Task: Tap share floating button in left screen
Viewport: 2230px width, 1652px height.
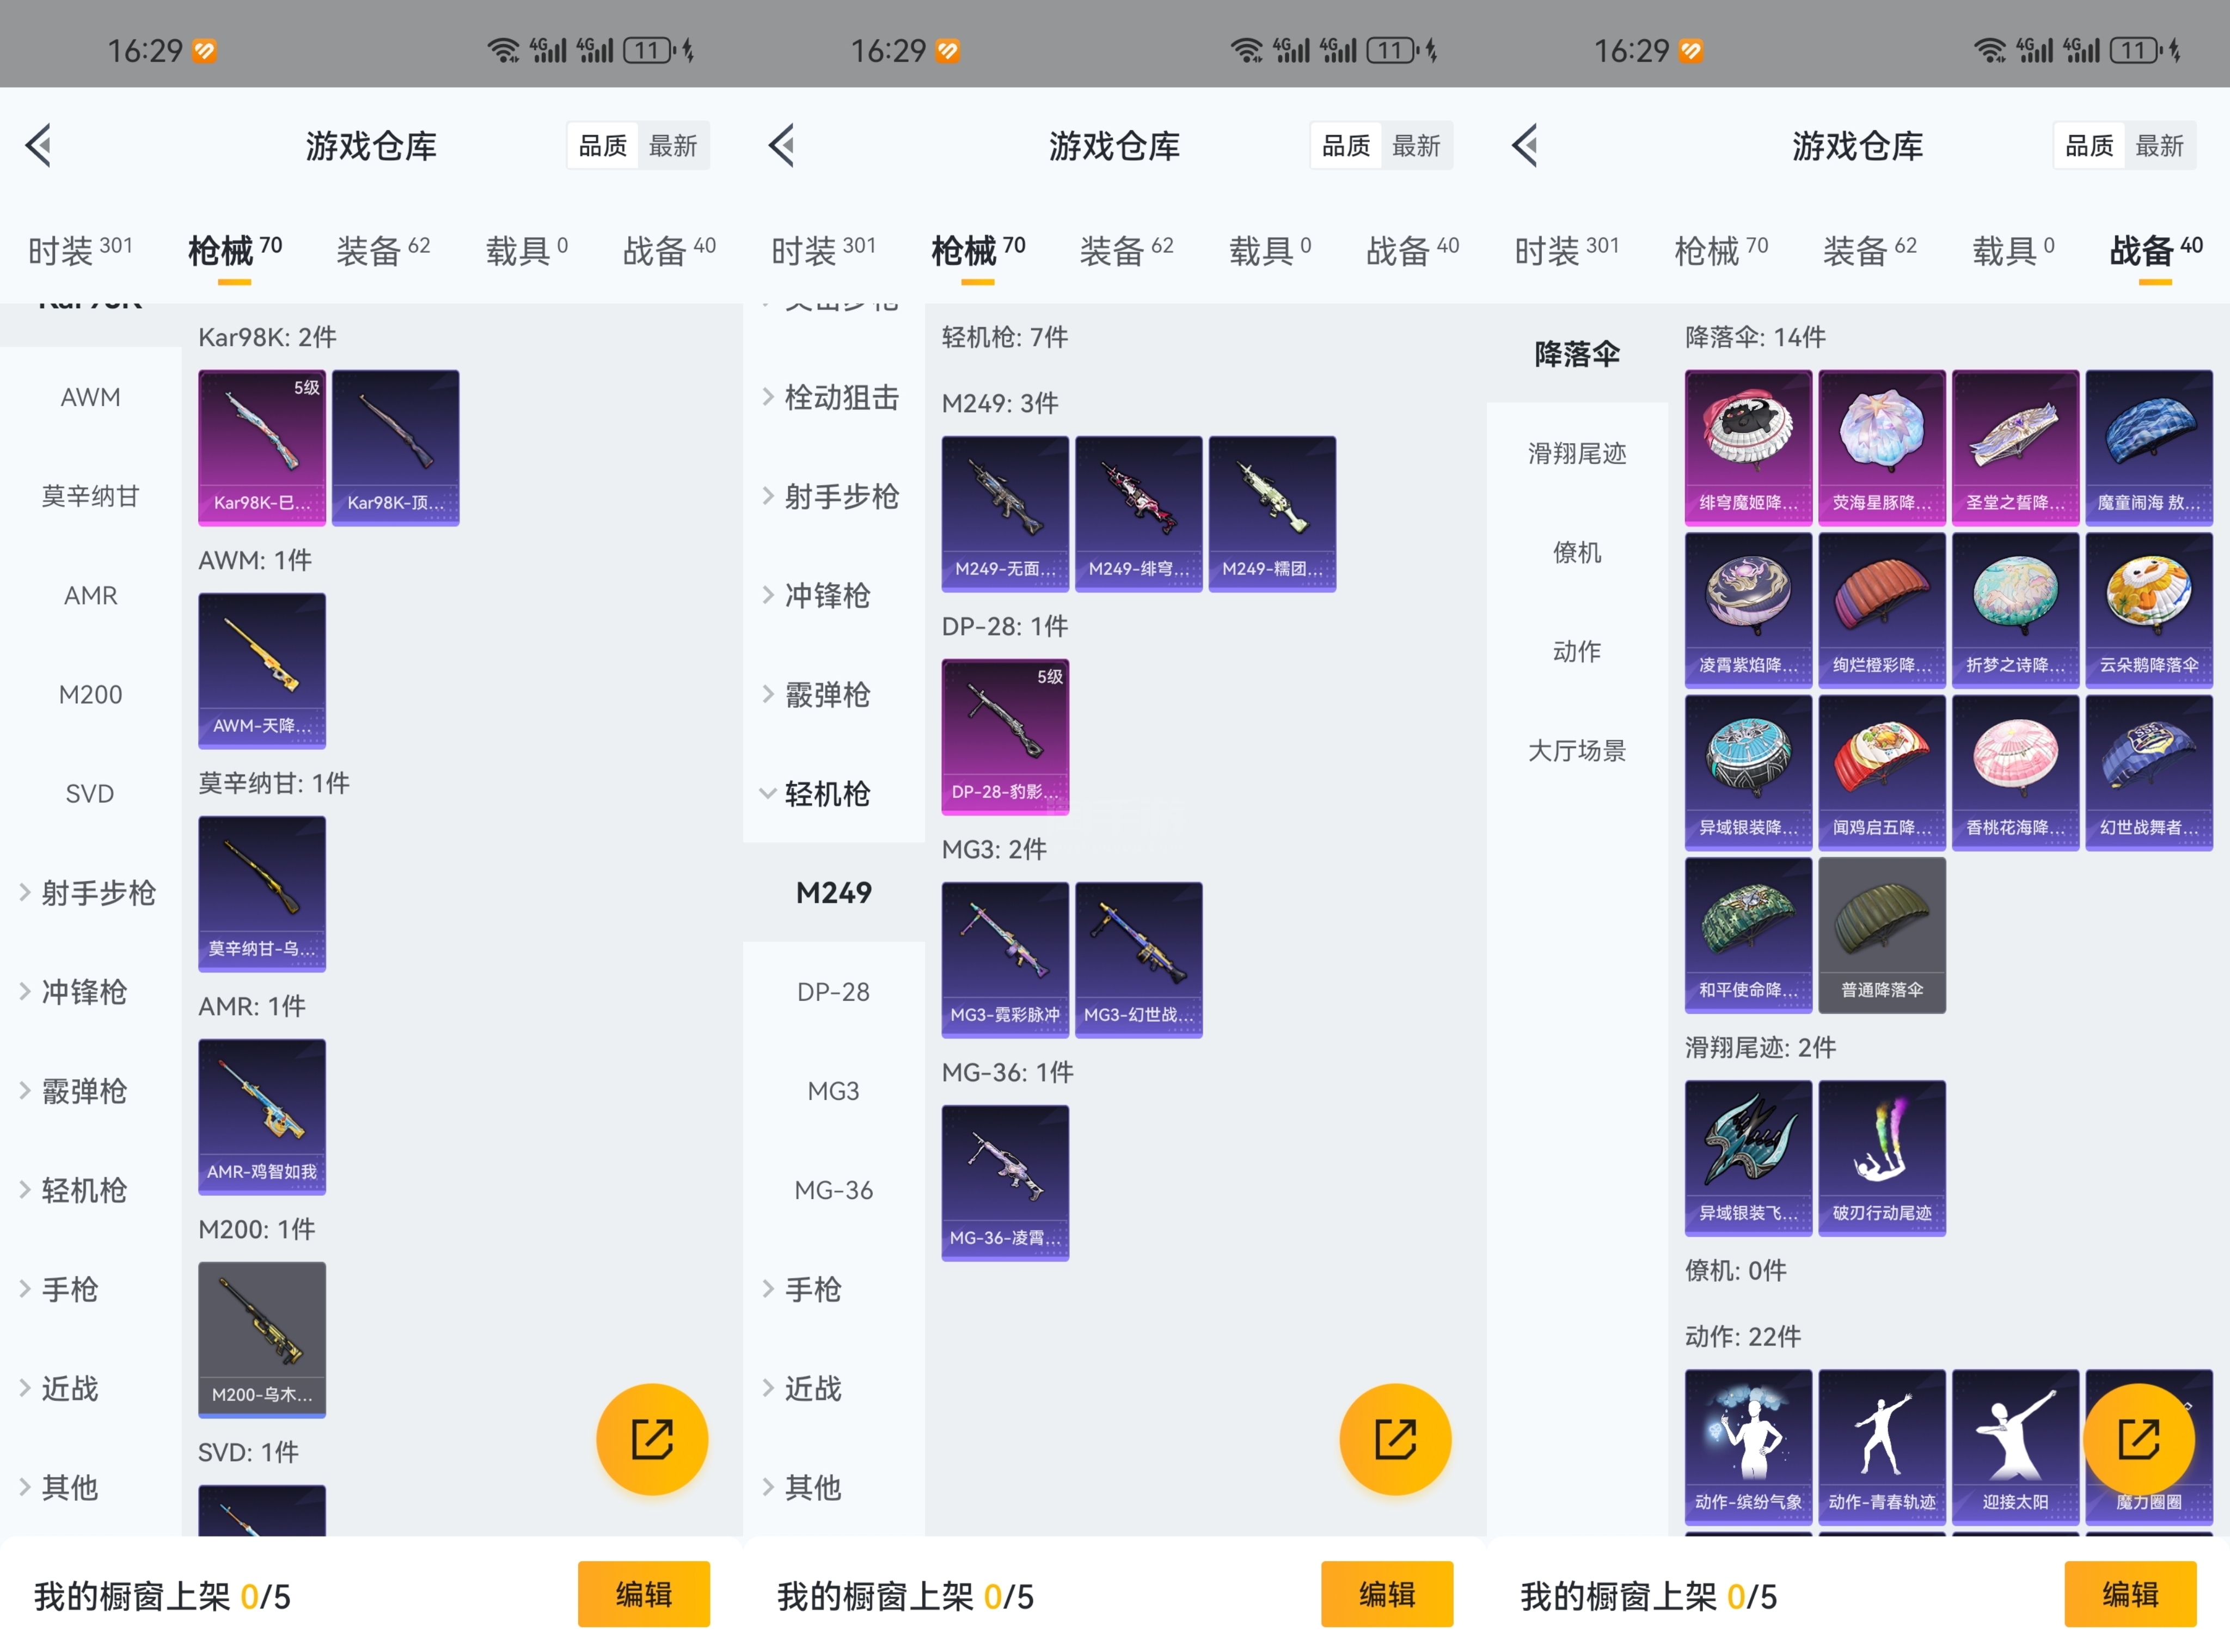Action: 652,1439
